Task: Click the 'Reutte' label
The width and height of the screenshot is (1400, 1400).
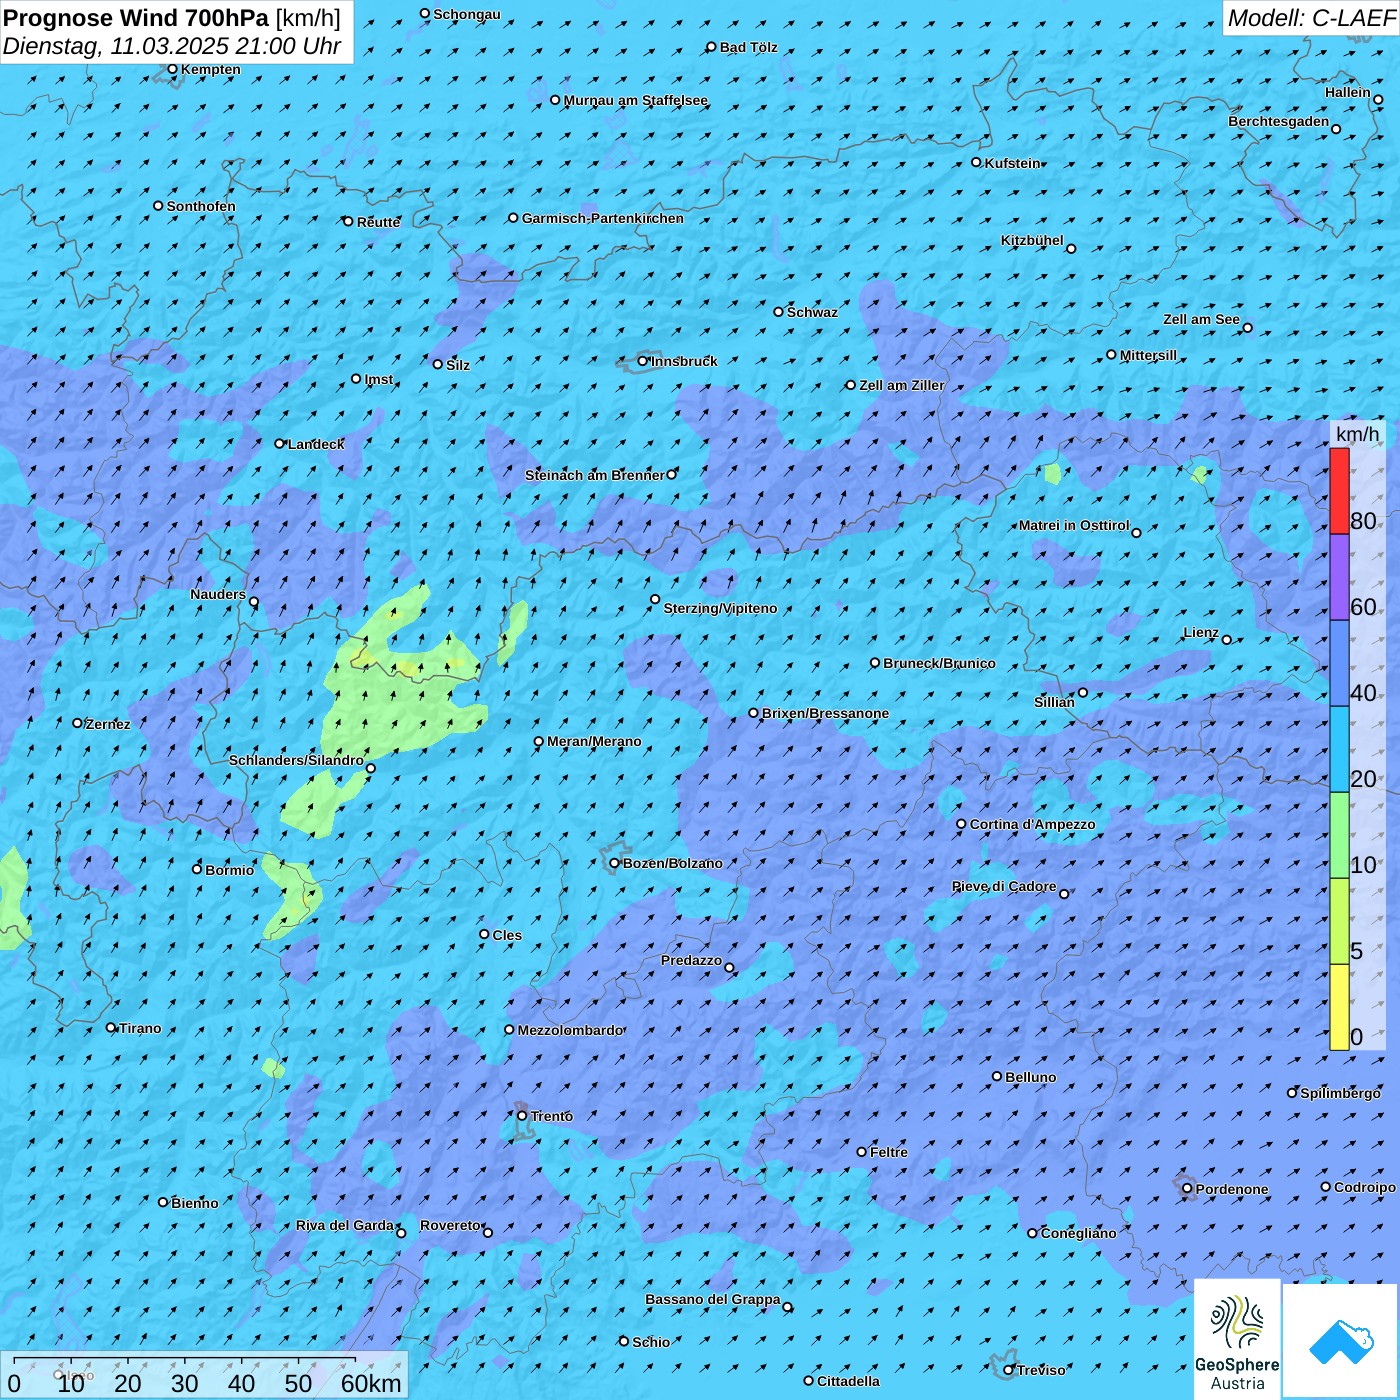Action: (378, 222)
